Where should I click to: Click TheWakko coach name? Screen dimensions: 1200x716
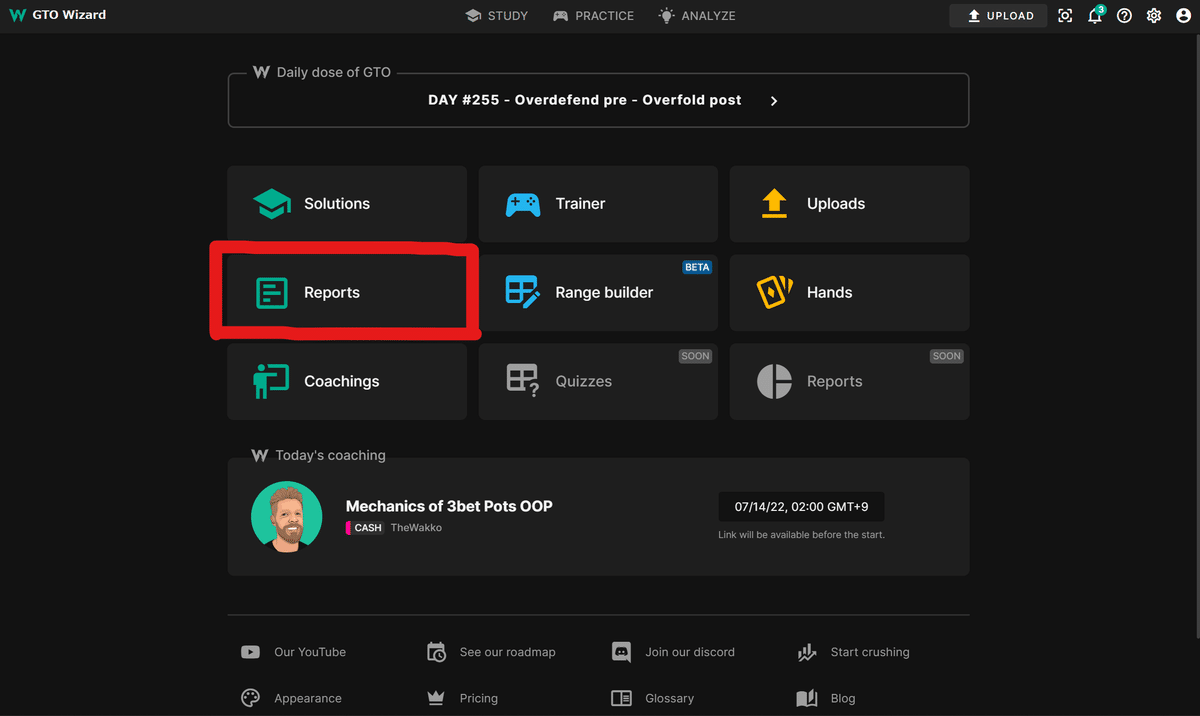416,528
